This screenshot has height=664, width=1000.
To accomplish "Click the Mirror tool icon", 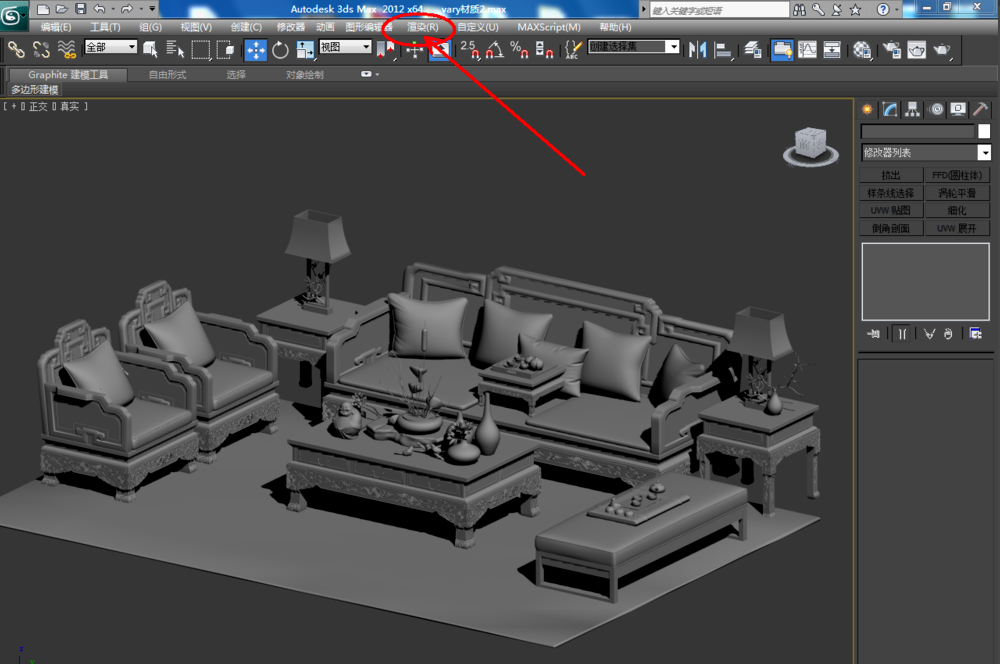I will pos(697,49).
